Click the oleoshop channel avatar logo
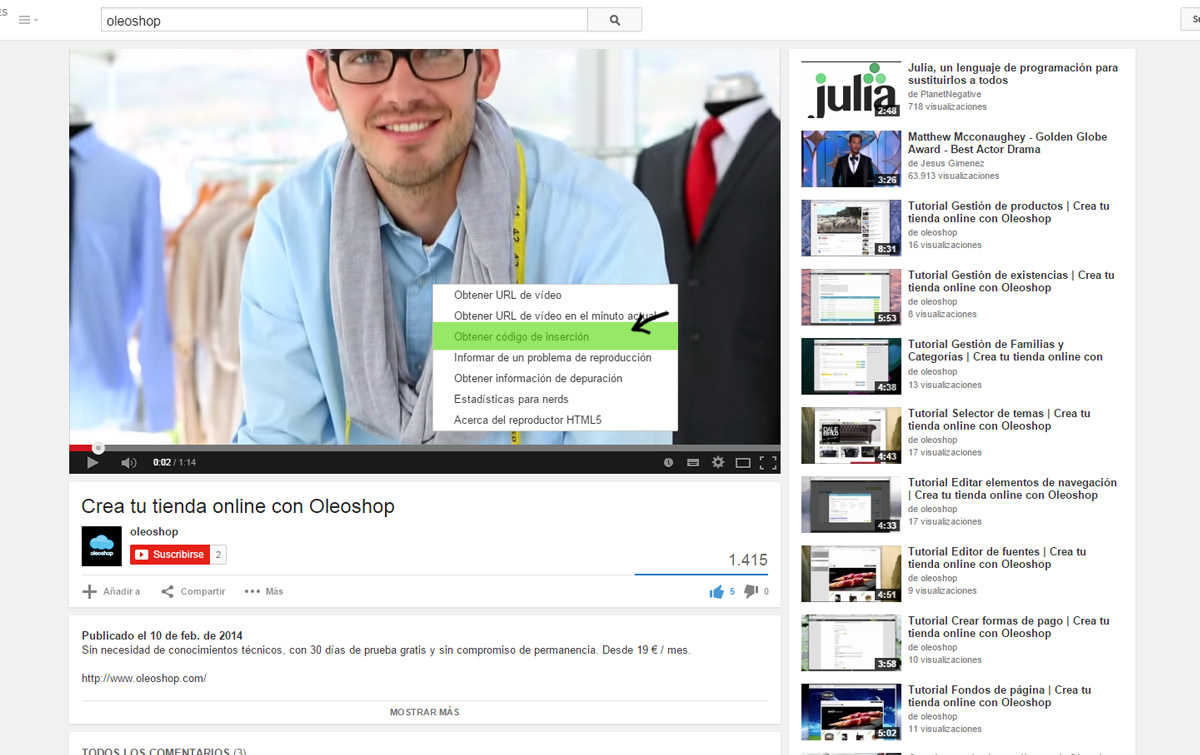The image size is (1200, 755). pyautogui.click(x=101, y=546)
